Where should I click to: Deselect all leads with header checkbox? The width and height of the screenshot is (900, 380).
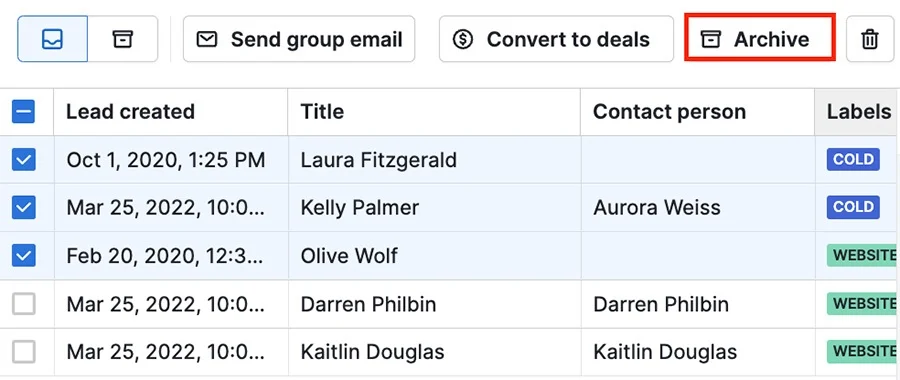tap(24, 111)
